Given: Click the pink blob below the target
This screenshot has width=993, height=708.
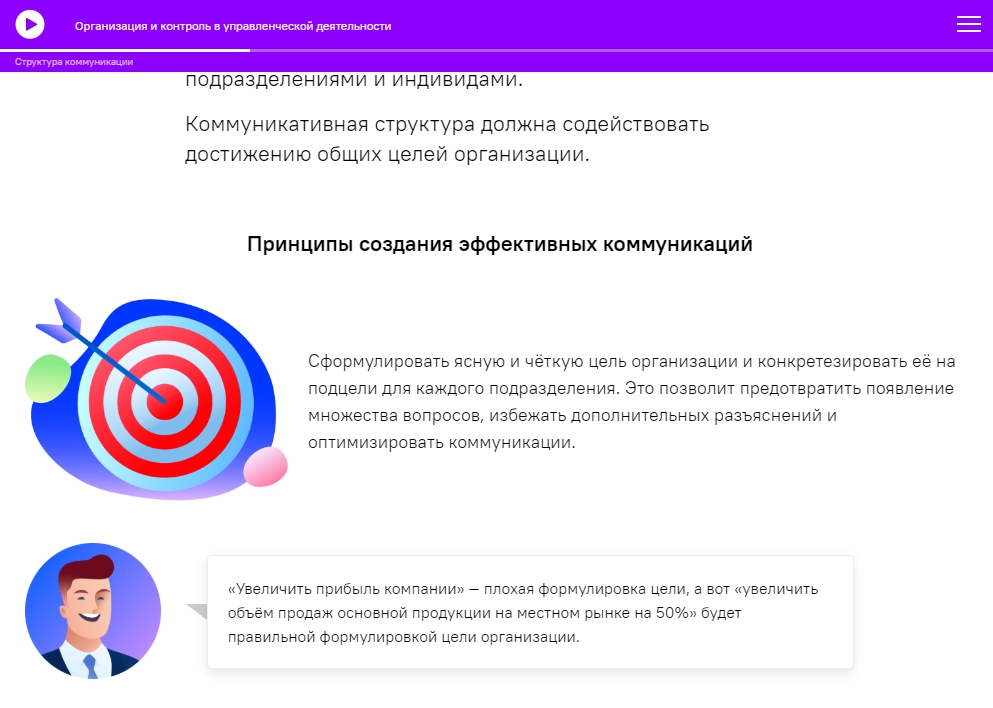Looking at the screenshot, I should click(265, 466).
